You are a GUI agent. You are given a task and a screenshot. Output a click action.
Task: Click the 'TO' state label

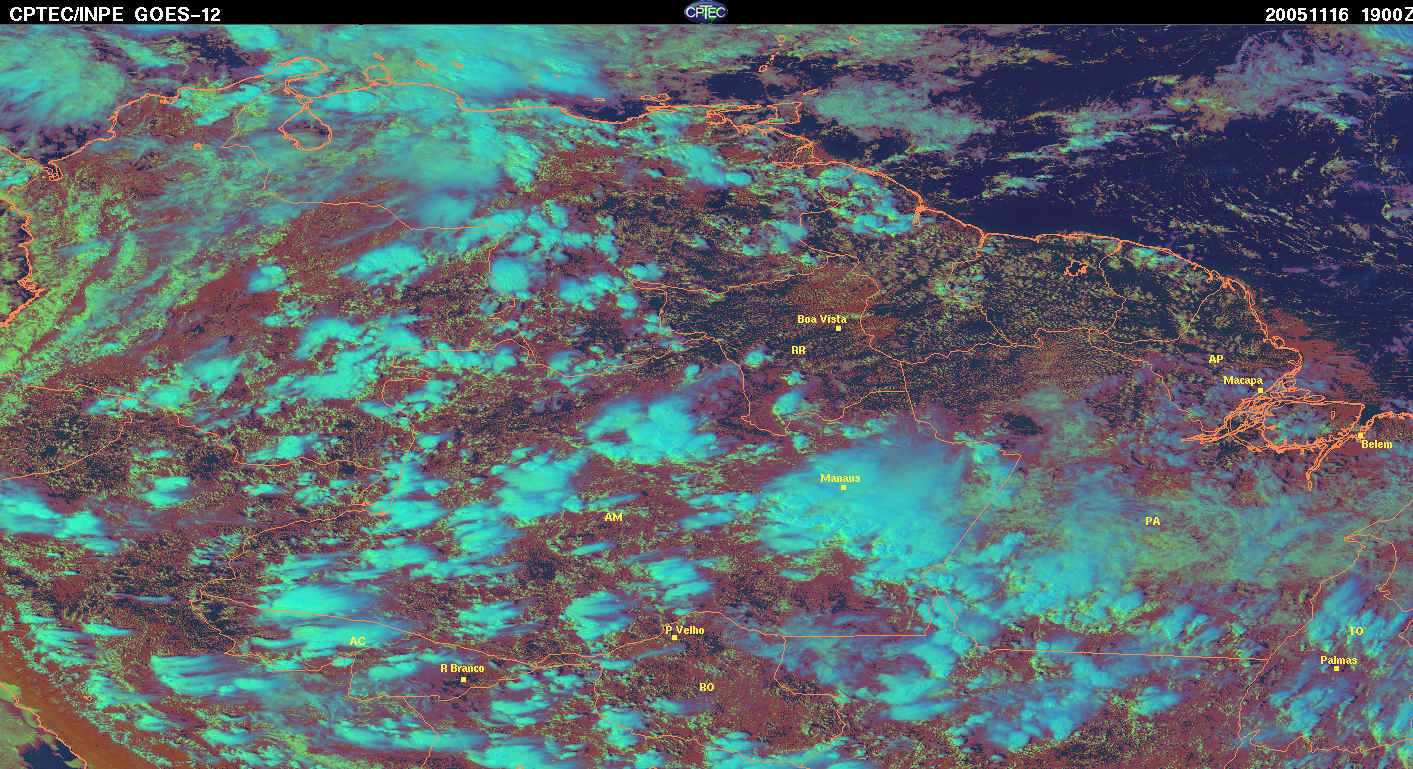tap(1355, 631)
